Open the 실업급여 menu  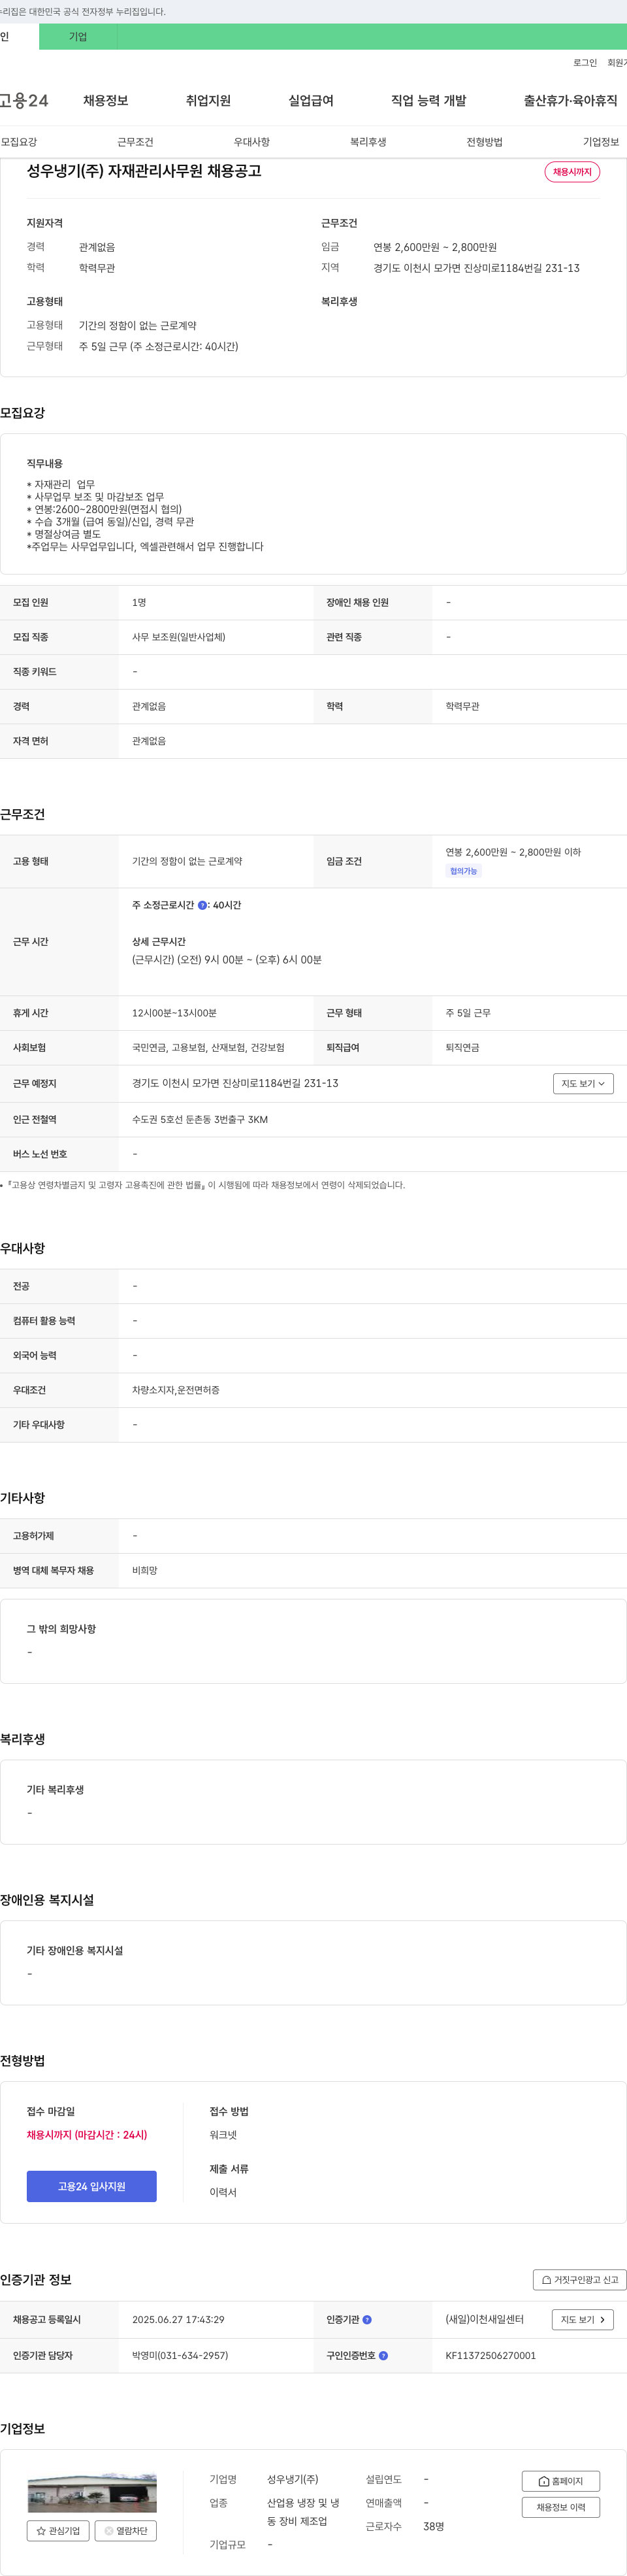311,101
